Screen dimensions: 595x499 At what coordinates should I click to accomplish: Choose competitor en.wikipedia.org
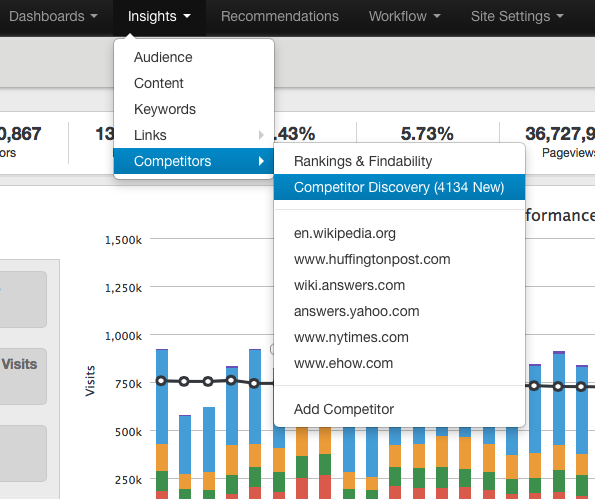(x=399, y=233)
